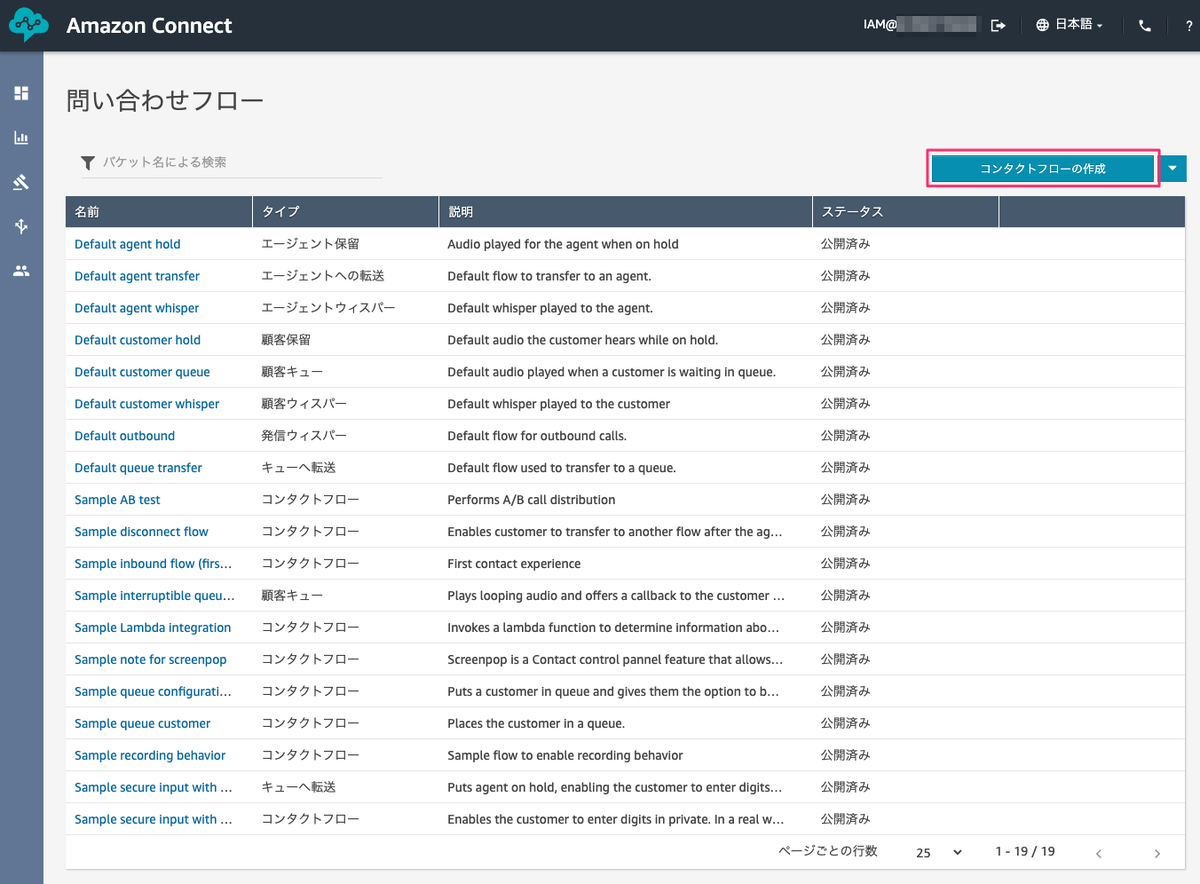Click 'Sample flow to enable recording behavior' text

tap(565, 756)
